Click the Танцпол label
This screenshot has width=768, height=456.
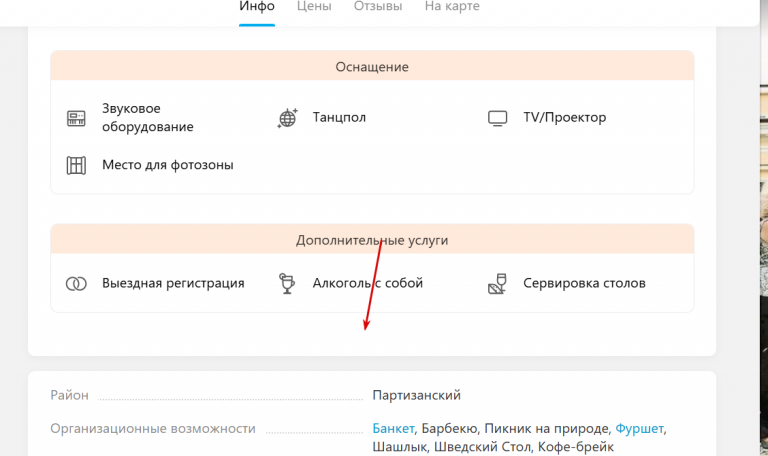click(x=339, y=118)
